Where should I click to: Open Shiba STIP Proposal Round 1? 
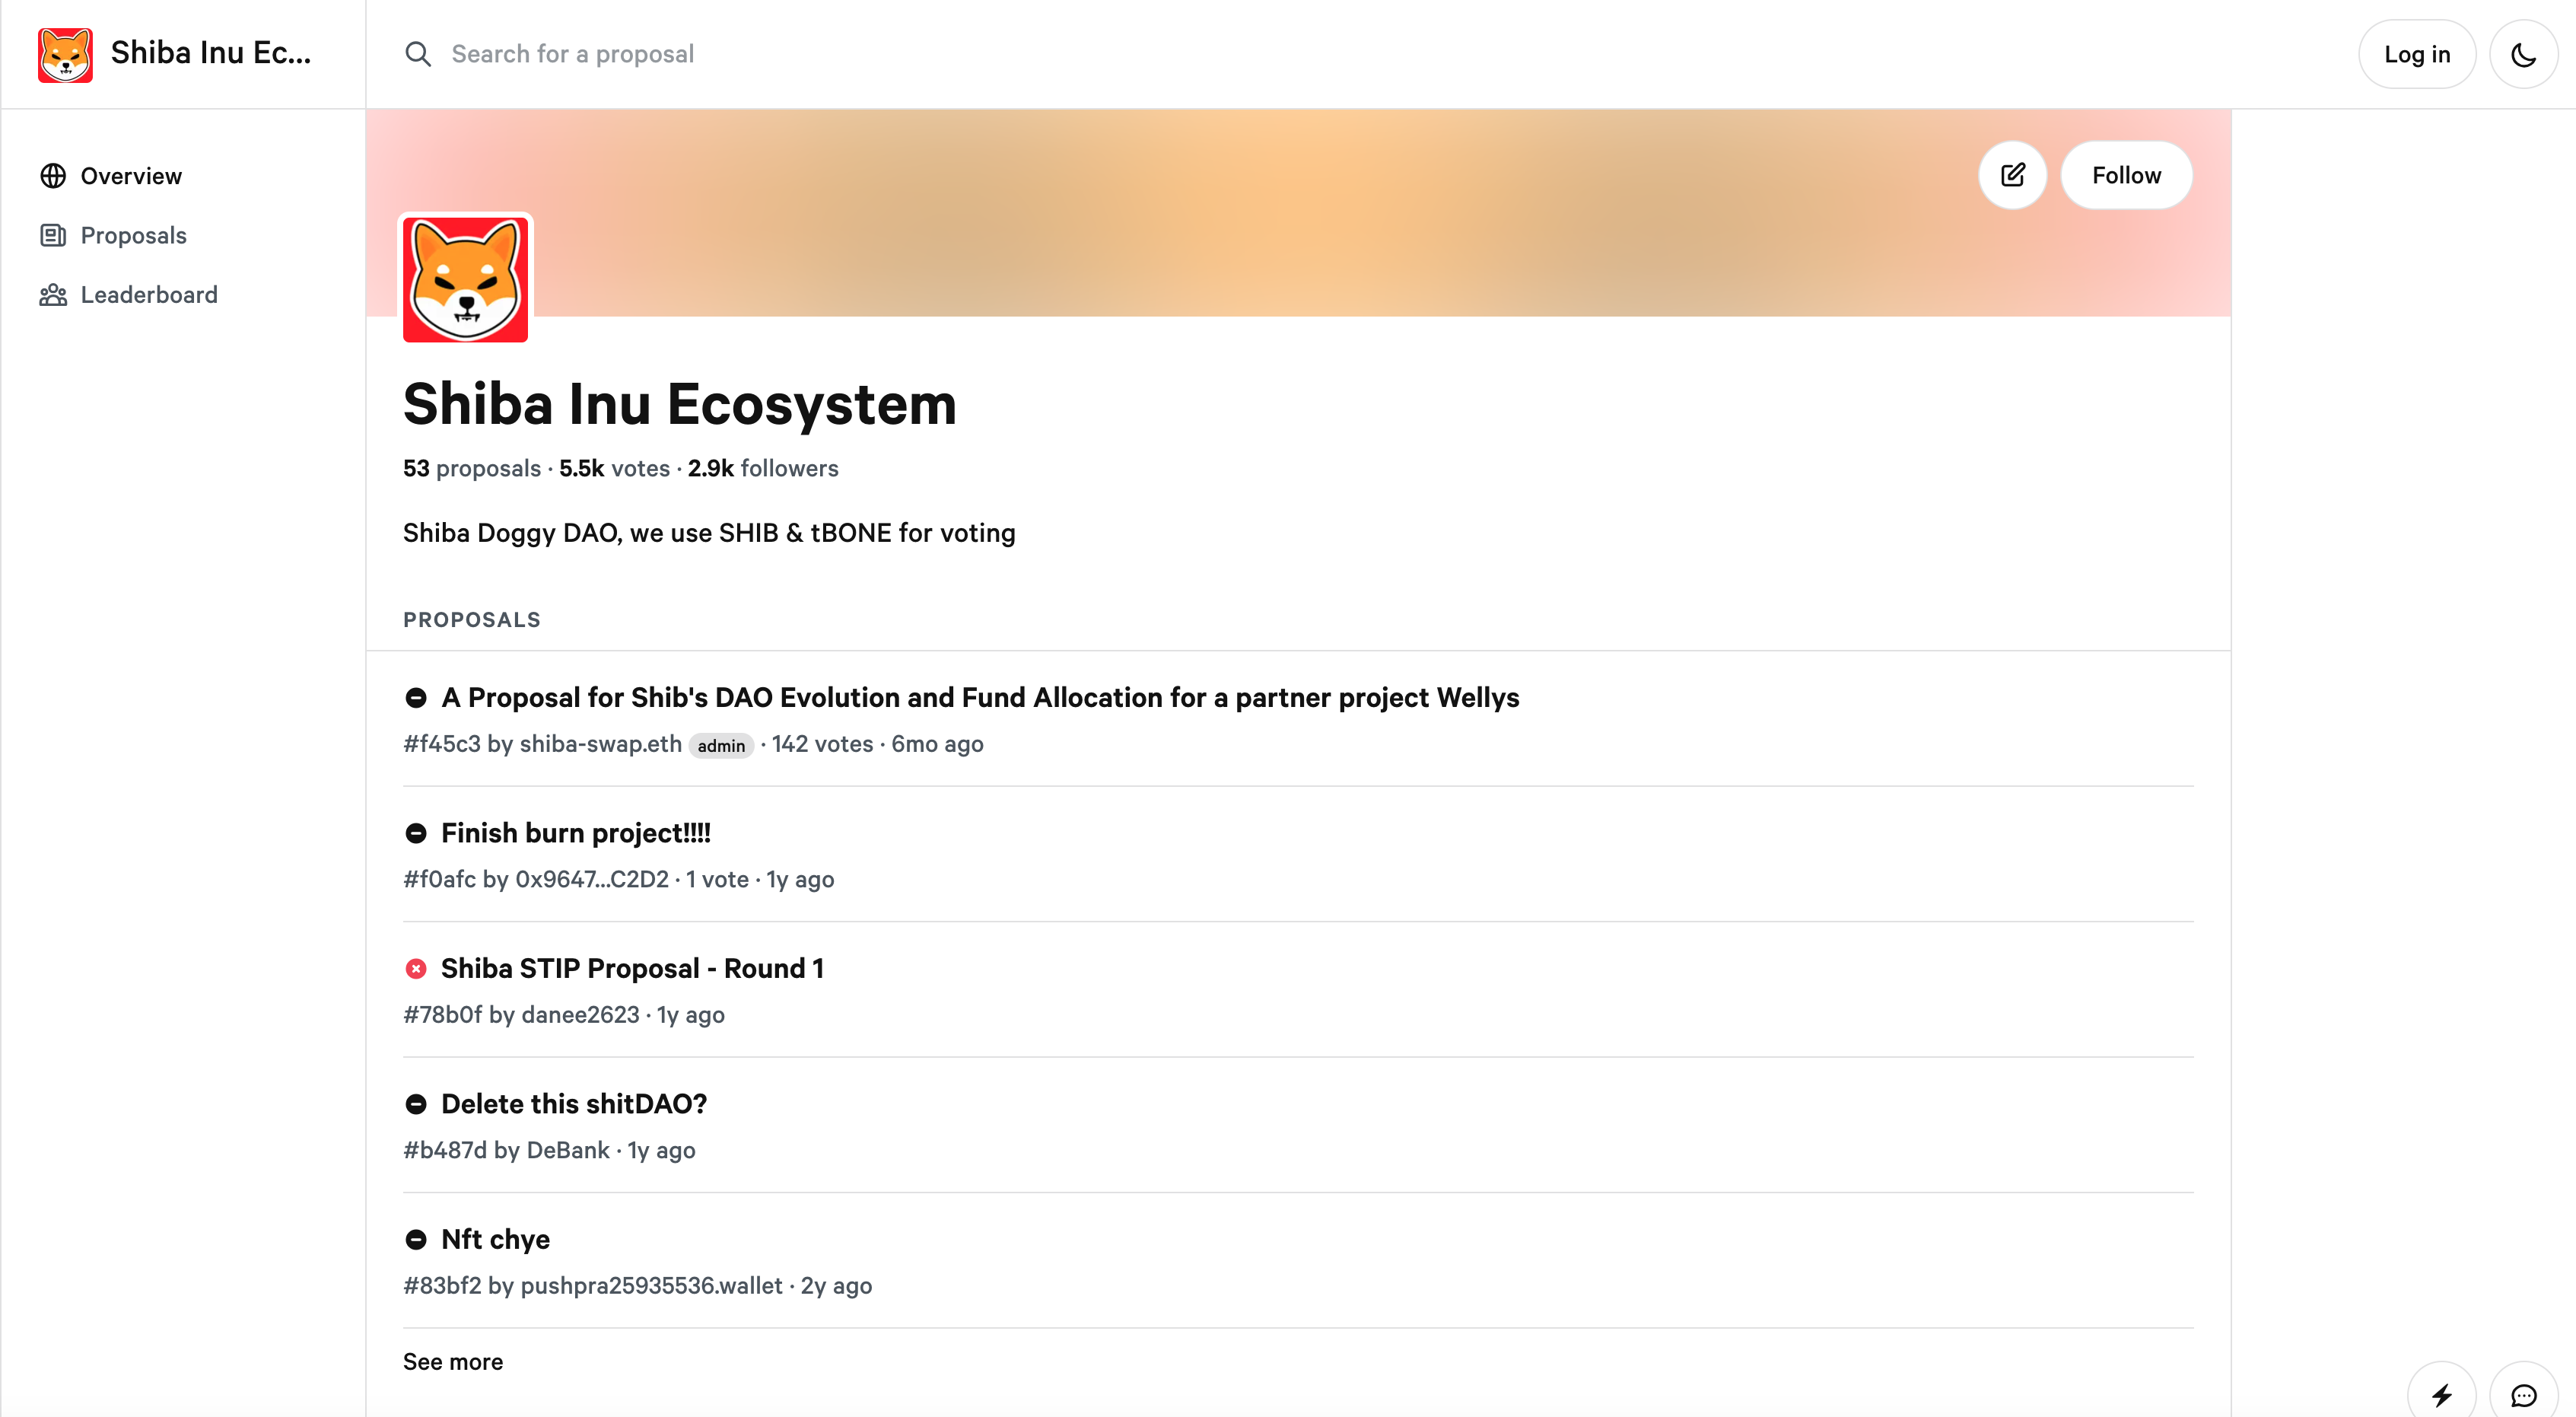[x=631, y=968]
